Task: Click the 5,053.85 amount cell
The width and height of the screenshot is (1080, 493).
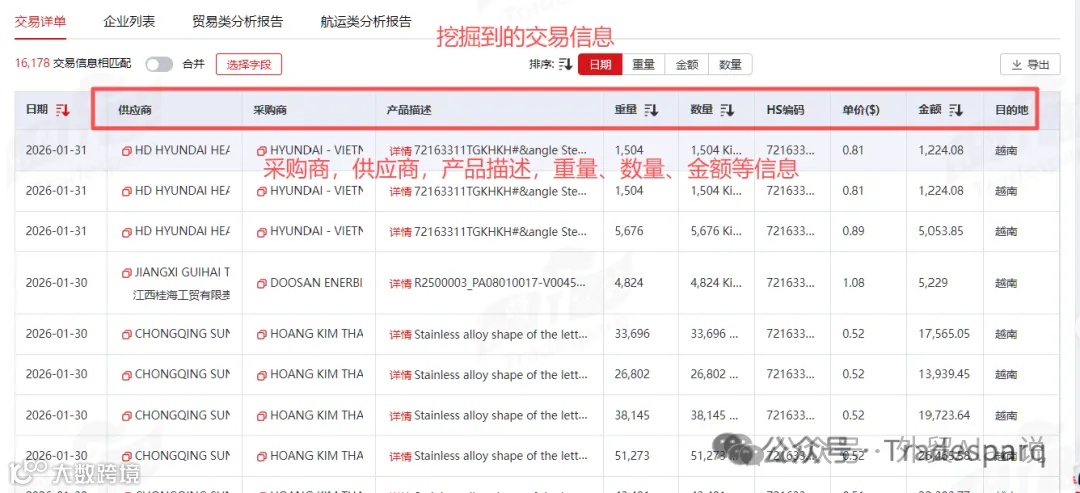Action: 941,231
